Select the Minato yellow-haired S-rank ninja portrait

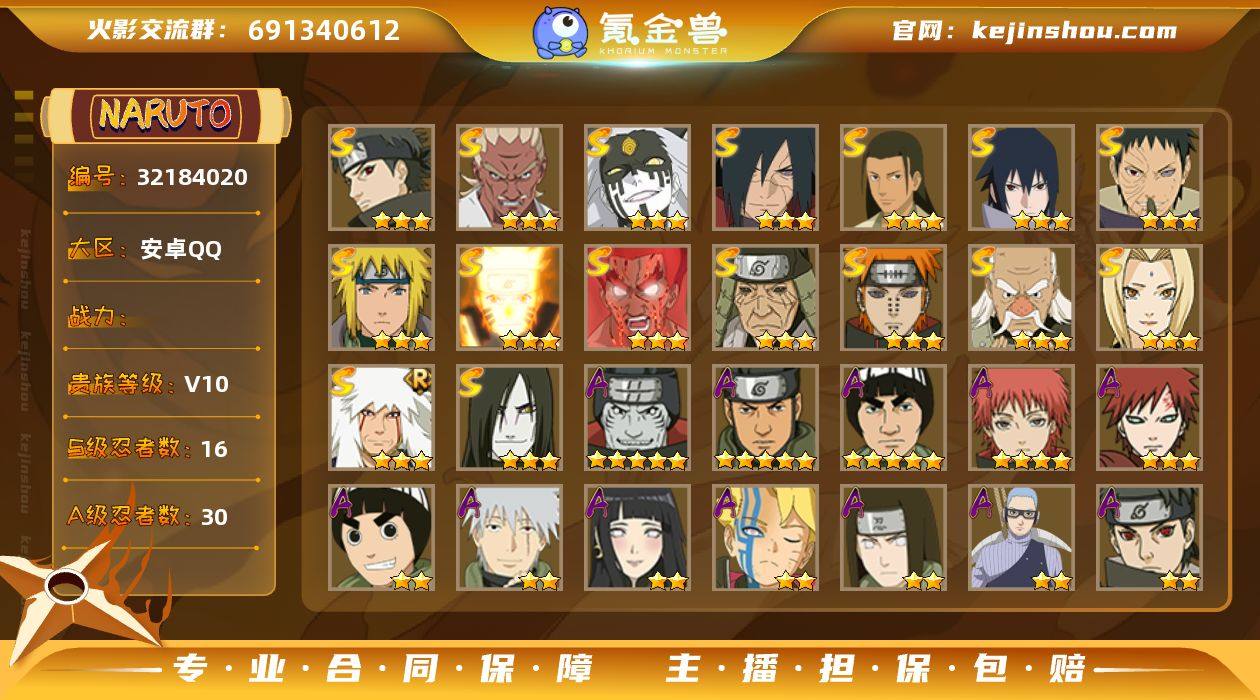point(382,298)
